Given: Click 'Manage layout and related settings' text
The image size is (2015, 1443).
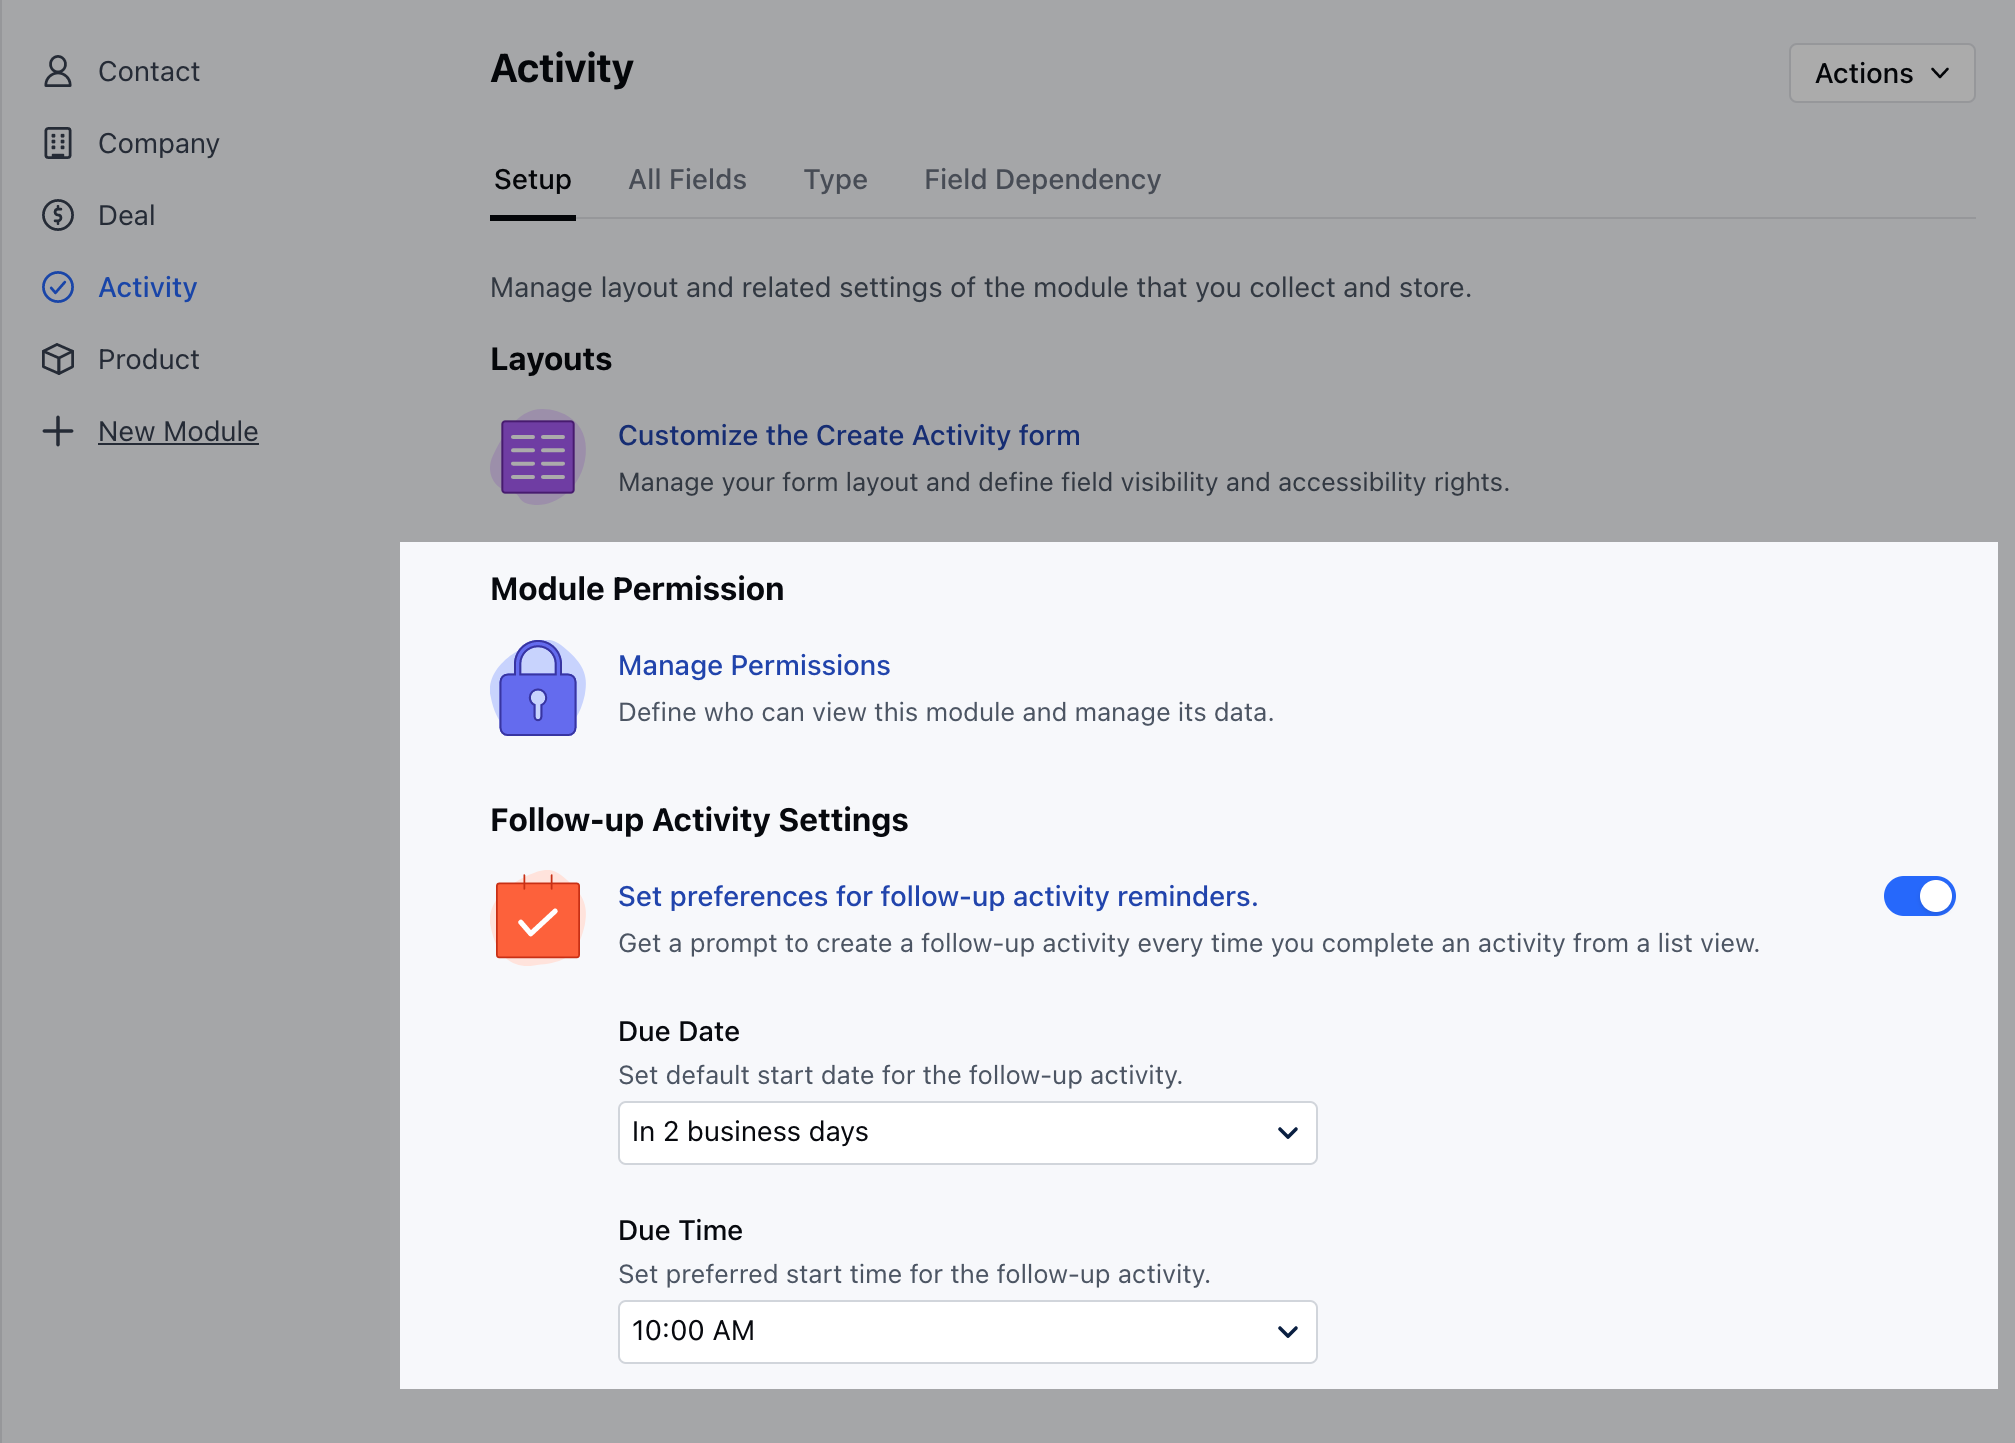Looking at the screenshot, I should coord(980,287).
